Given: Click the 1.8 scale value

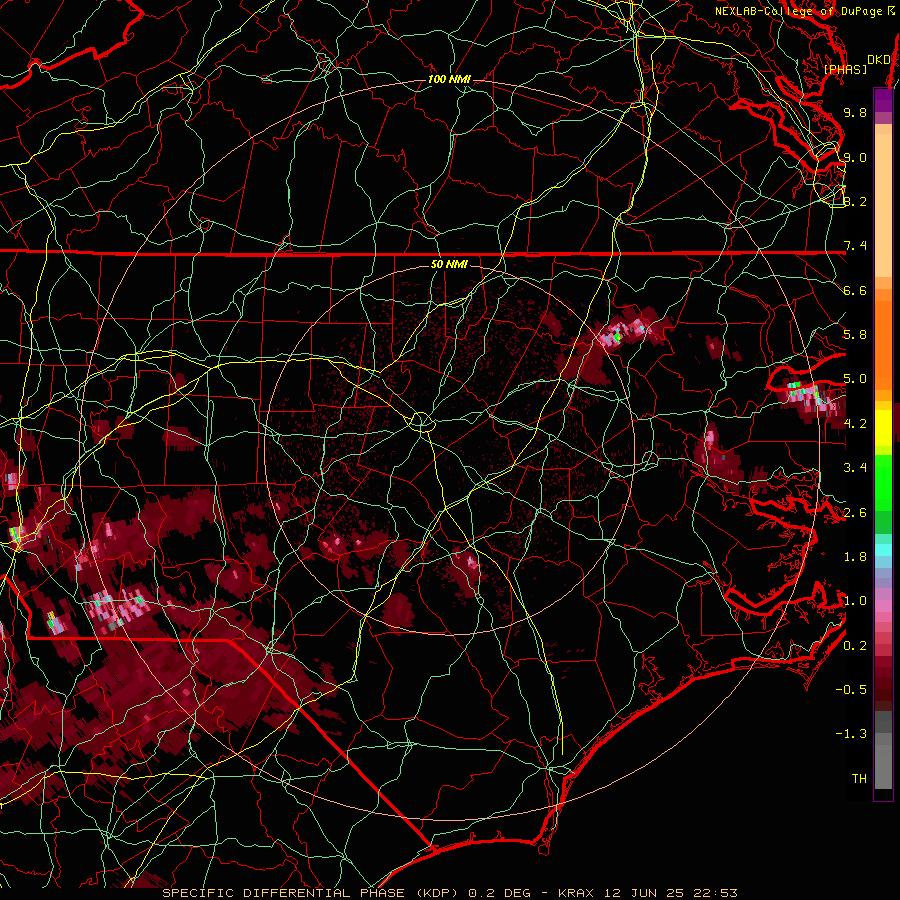Looking at the screenshot, I should tap(855, 557).
